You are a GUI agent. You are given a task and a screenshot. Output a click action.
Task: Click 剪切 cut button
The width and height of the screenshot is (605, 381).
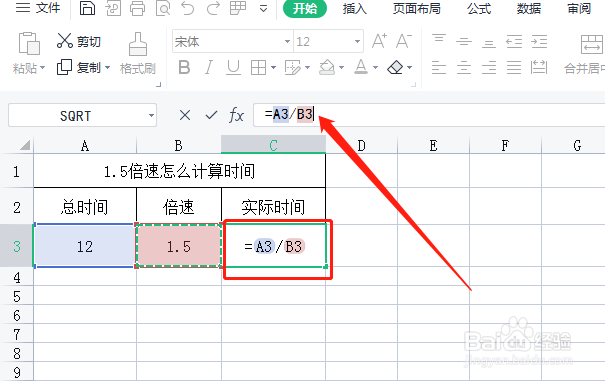click(79, 41)
